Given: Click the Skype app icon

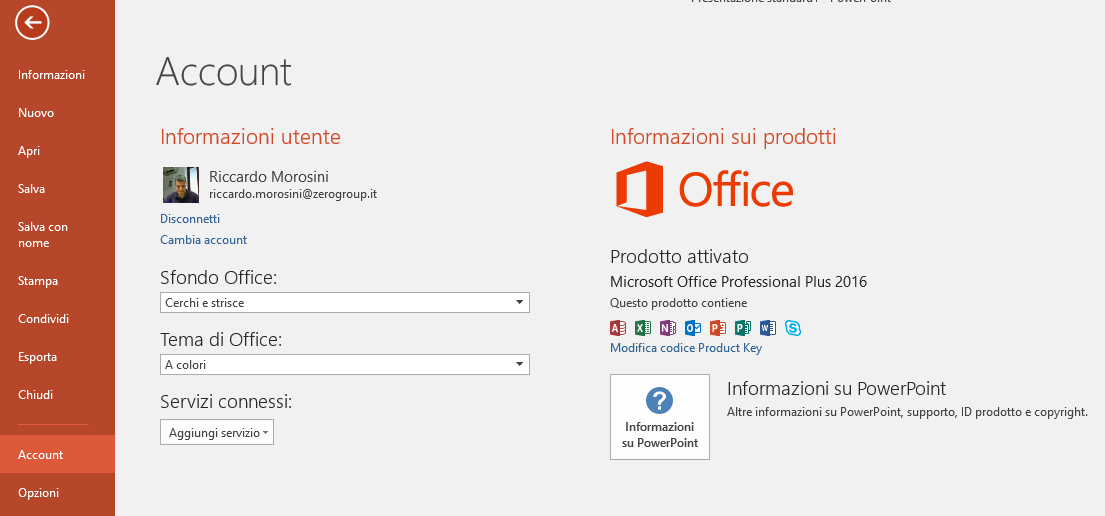Looking at the screenshot, I should tap(793, 328).
